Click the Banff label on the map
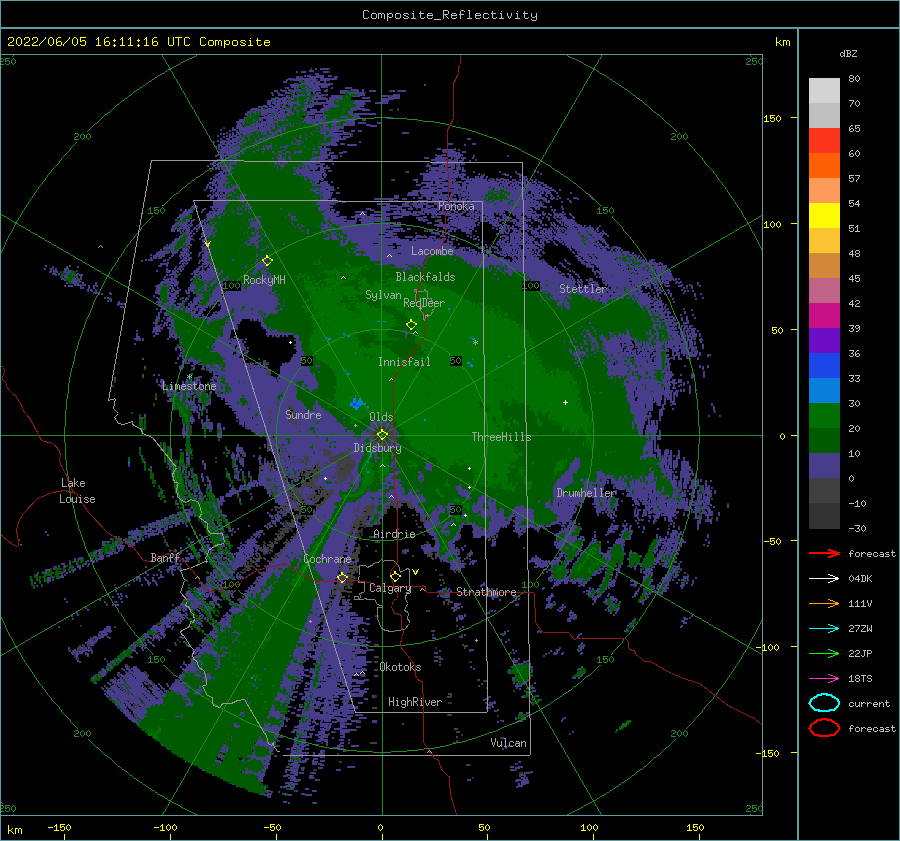This screenshot has width=900, height=841. [165, 557]
